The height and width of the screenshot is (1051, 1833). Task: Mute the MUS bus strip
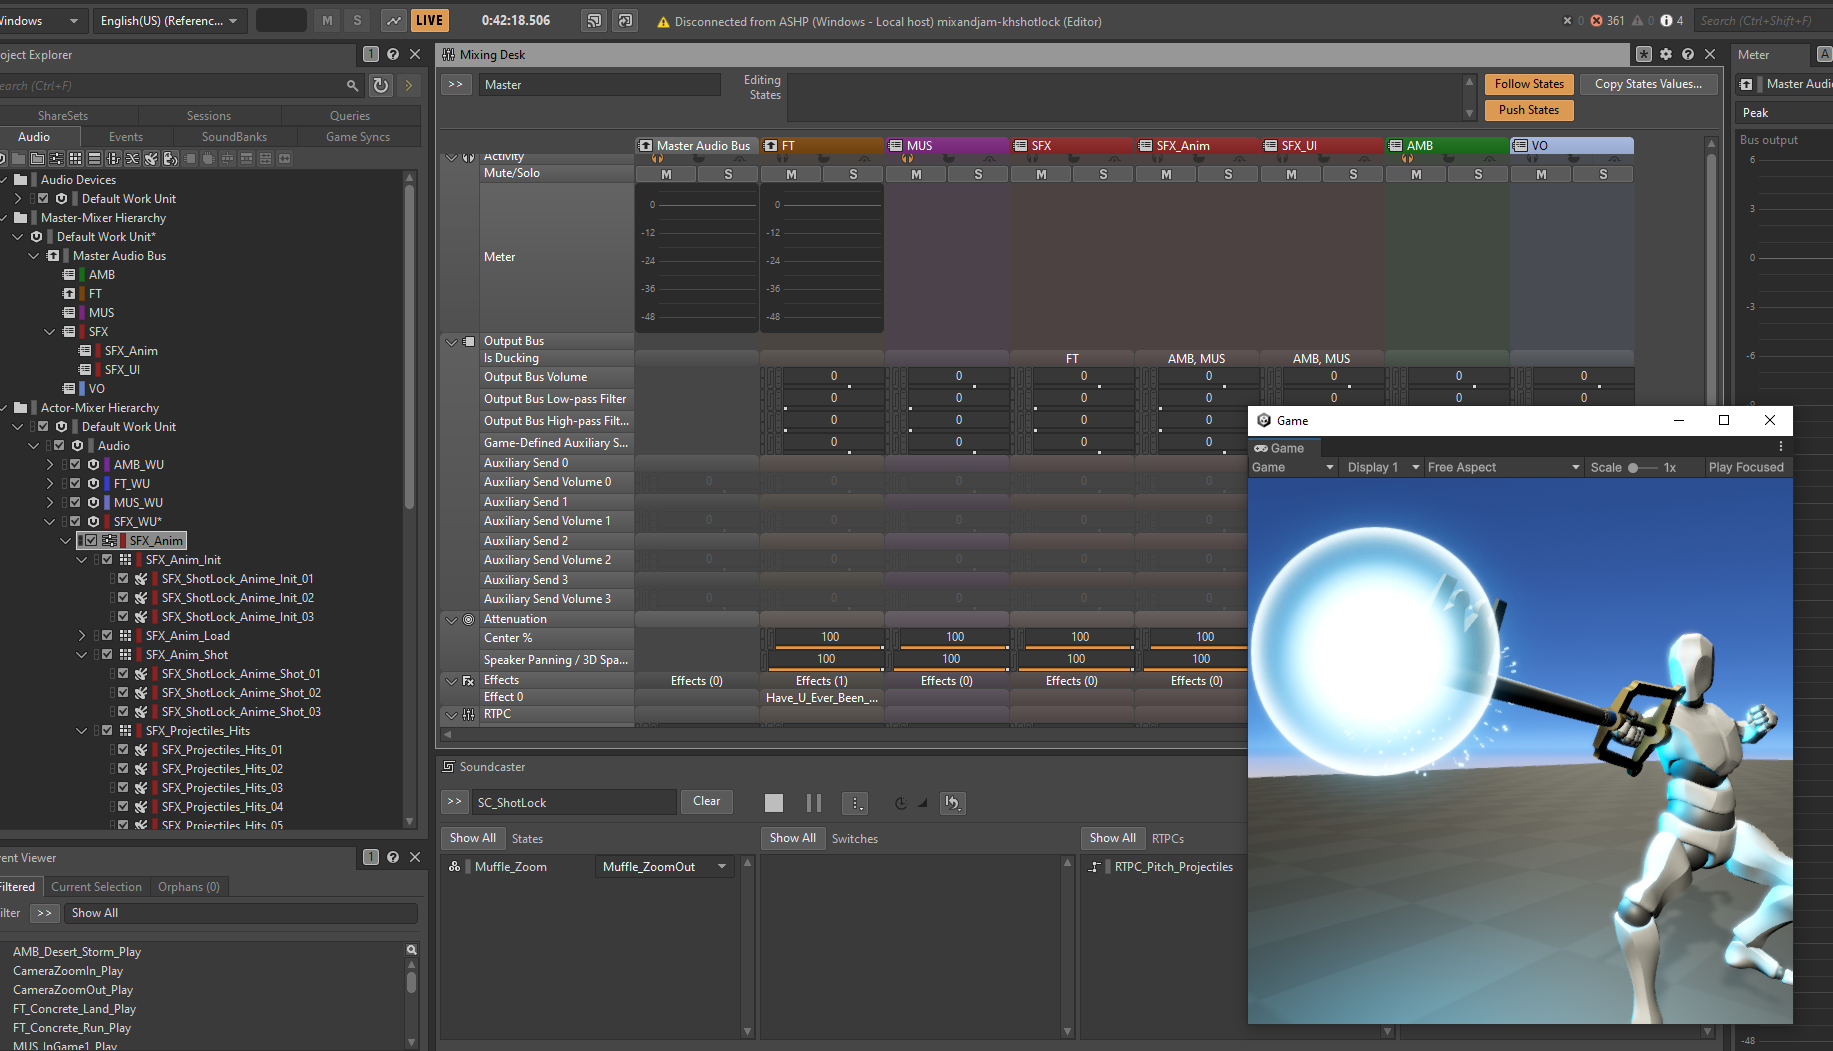pyautogui.click(x=916, y=175)
